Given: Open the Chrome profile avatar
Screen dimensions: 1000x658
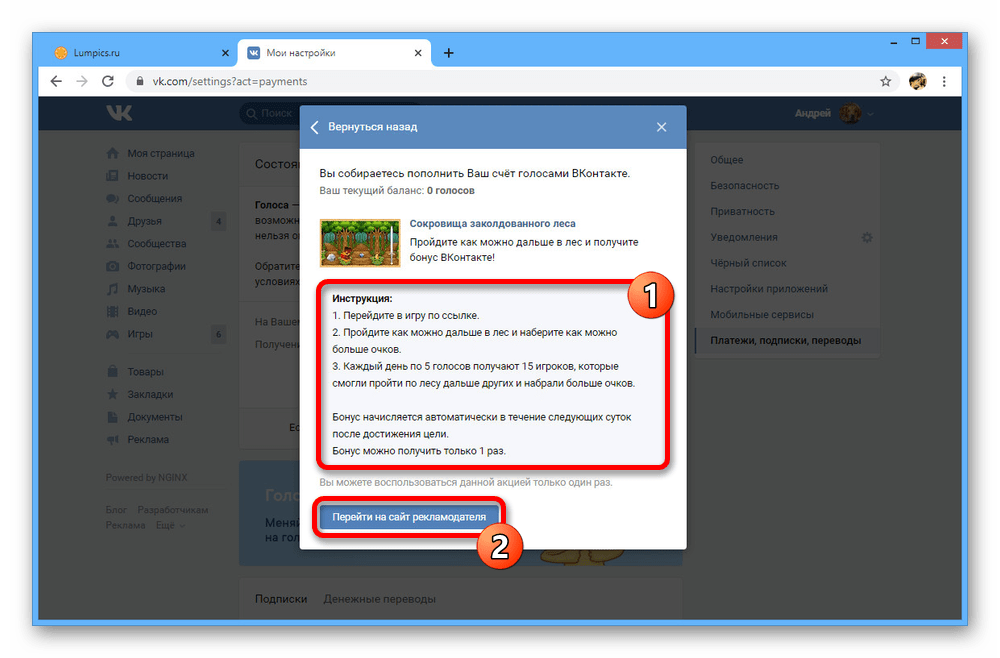Looking at the screenshot, I should point(917,81).
